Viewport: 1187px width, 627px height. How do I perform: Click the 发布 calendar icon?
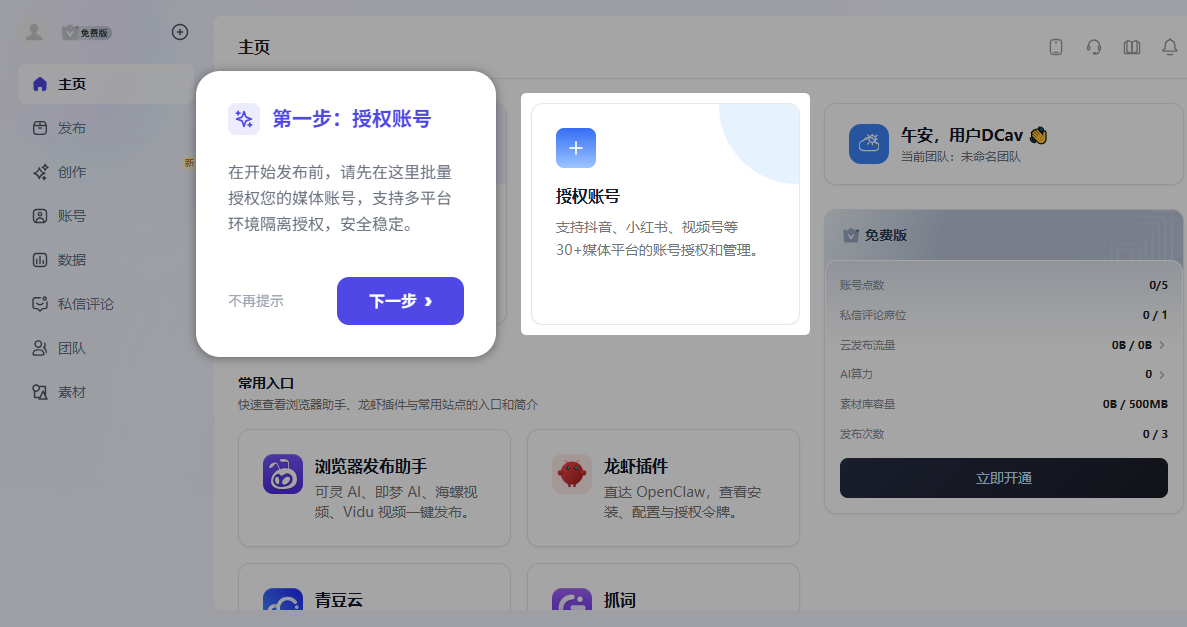coord(40,128)
